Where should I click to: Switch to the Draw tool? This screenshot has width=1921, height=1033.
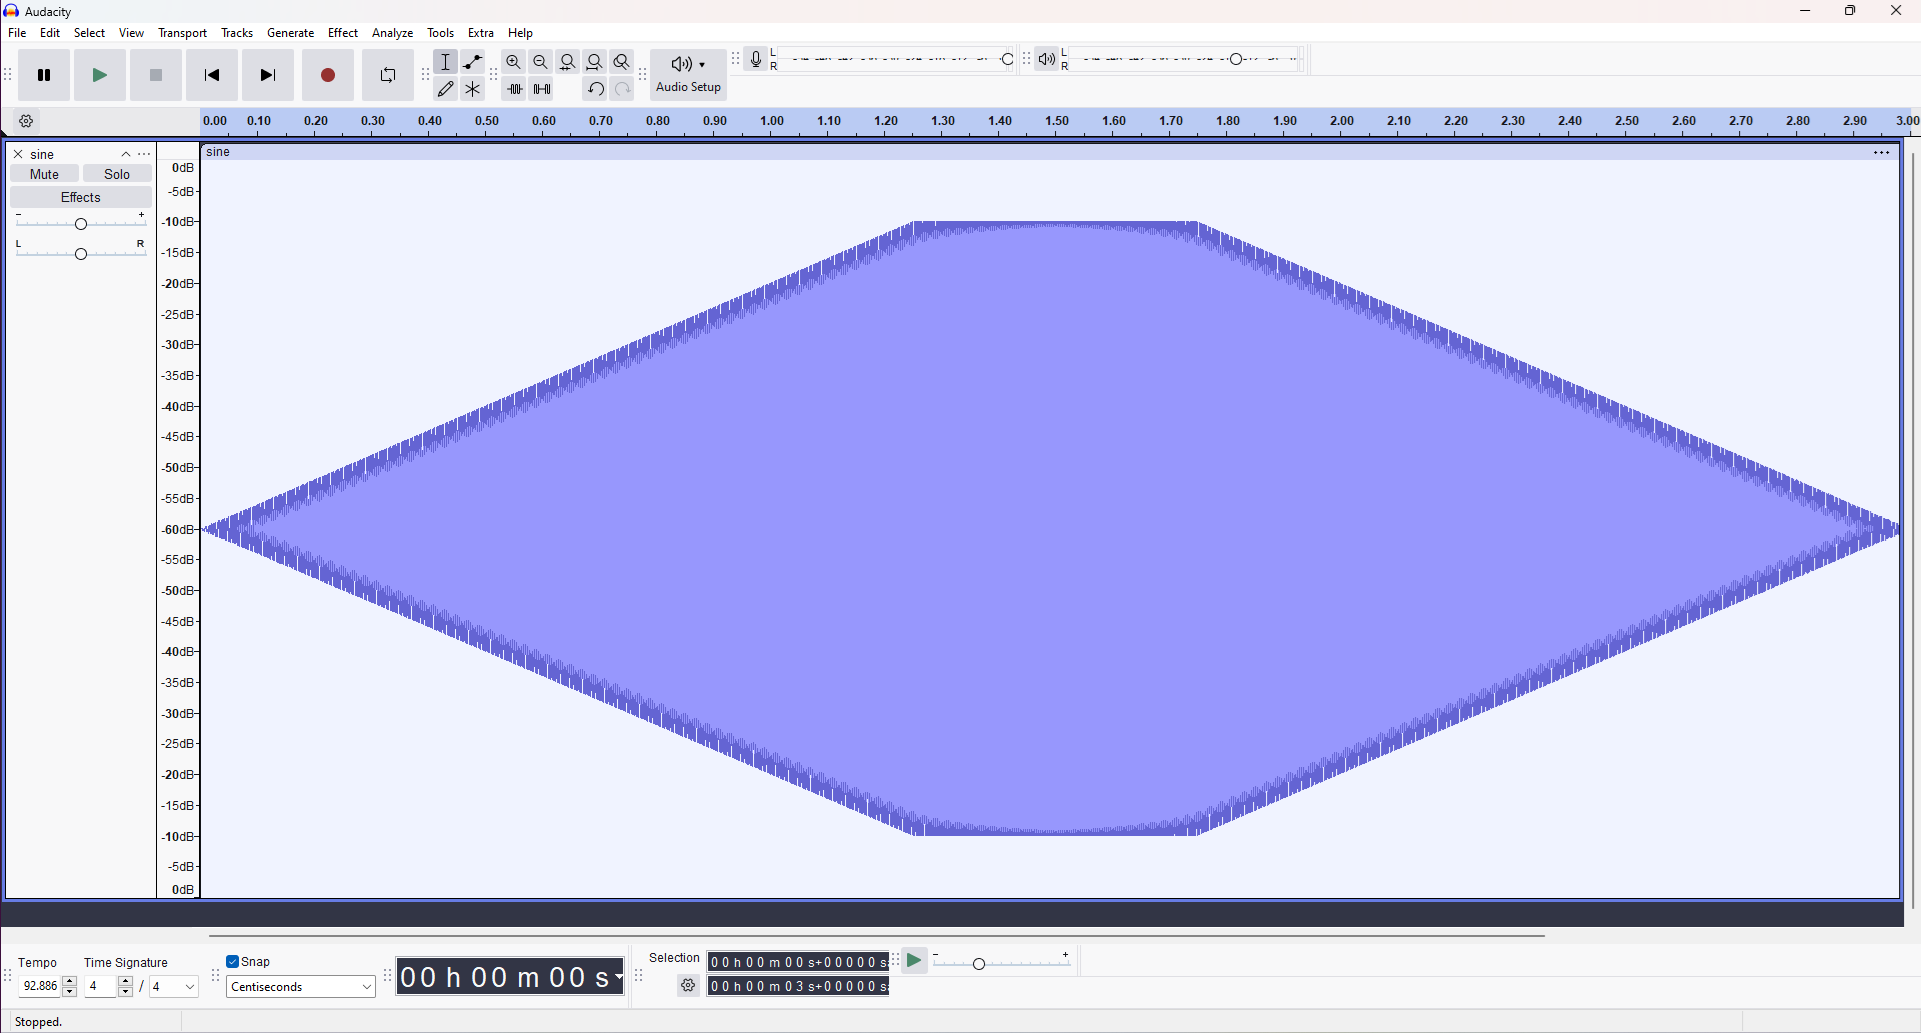(446, 88)
